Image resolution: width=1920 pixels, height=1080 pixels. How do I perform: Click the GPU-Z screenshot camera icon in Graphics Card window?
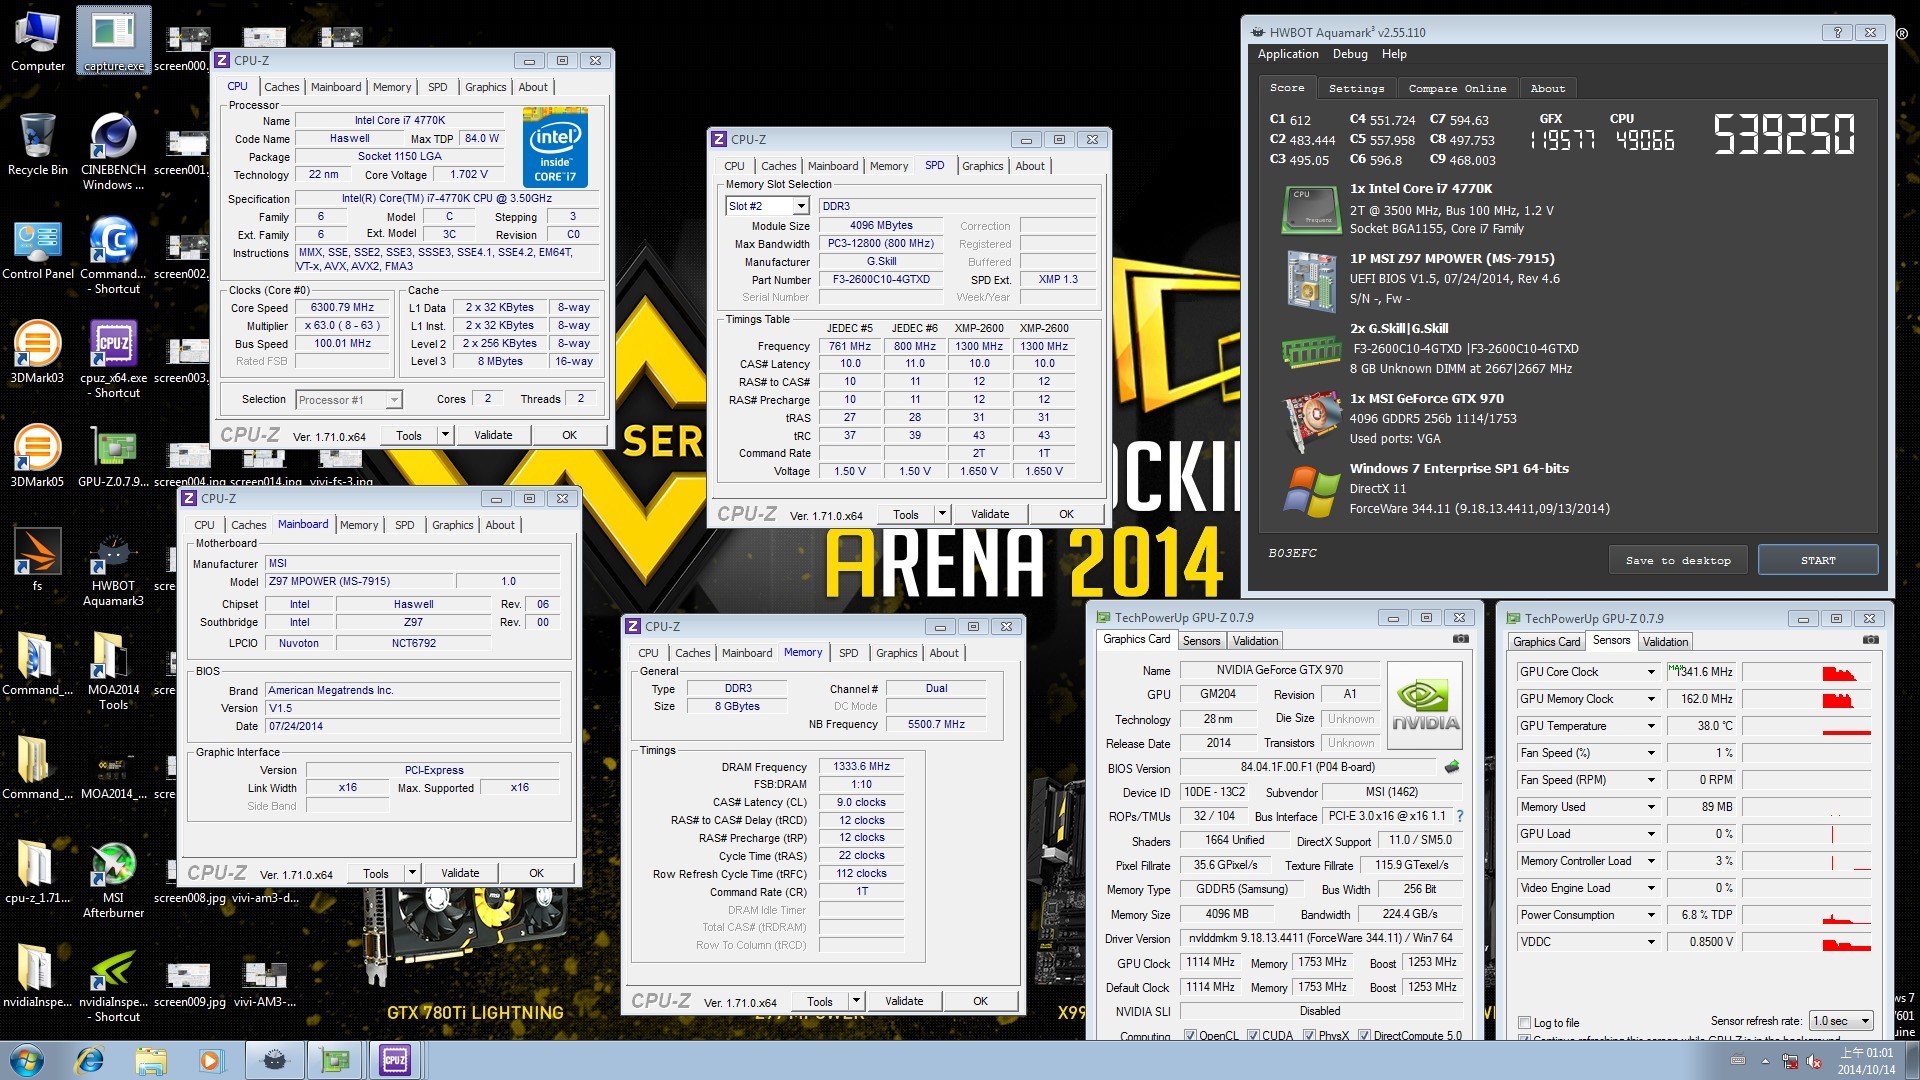coord(1461,639)
